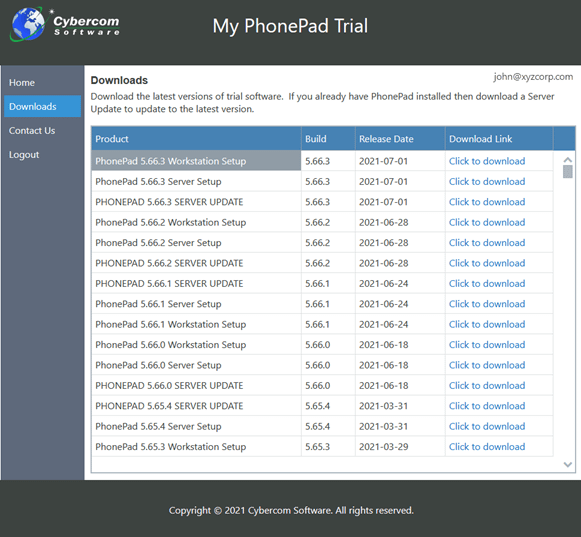
Task: Sort by the Product column header
Action: pos(196,139)
